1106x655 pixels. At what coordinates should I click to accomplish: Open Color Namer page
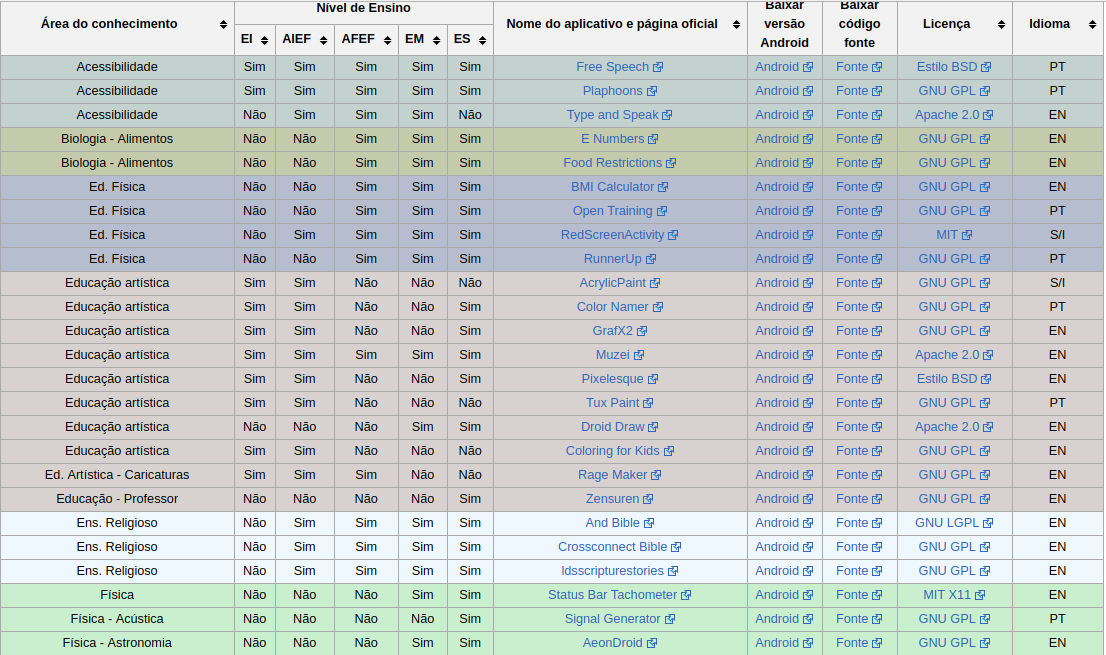point(619,307)
